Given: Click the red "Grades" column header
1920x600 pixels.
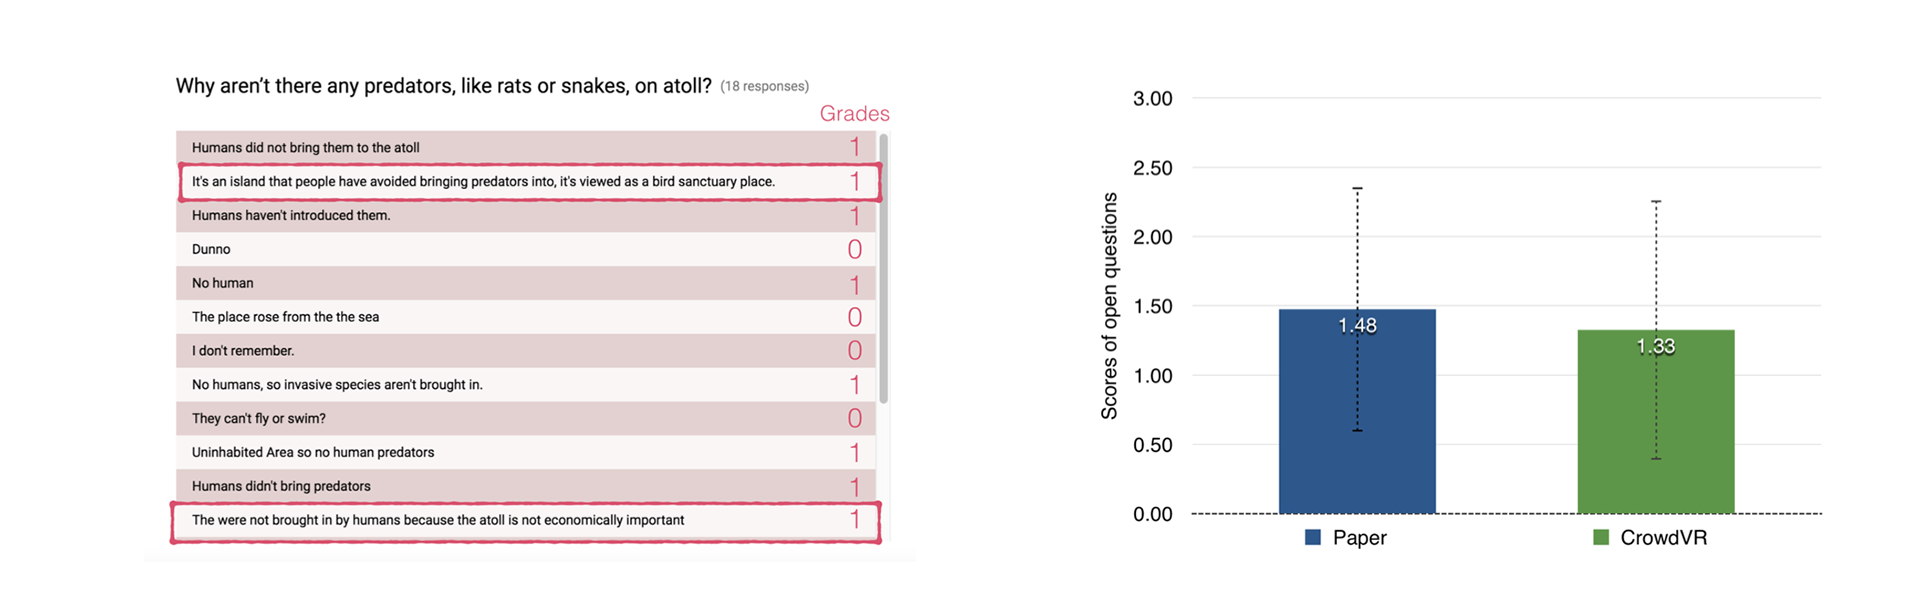Looking at the screenshot, I should (x=854, y=114).
